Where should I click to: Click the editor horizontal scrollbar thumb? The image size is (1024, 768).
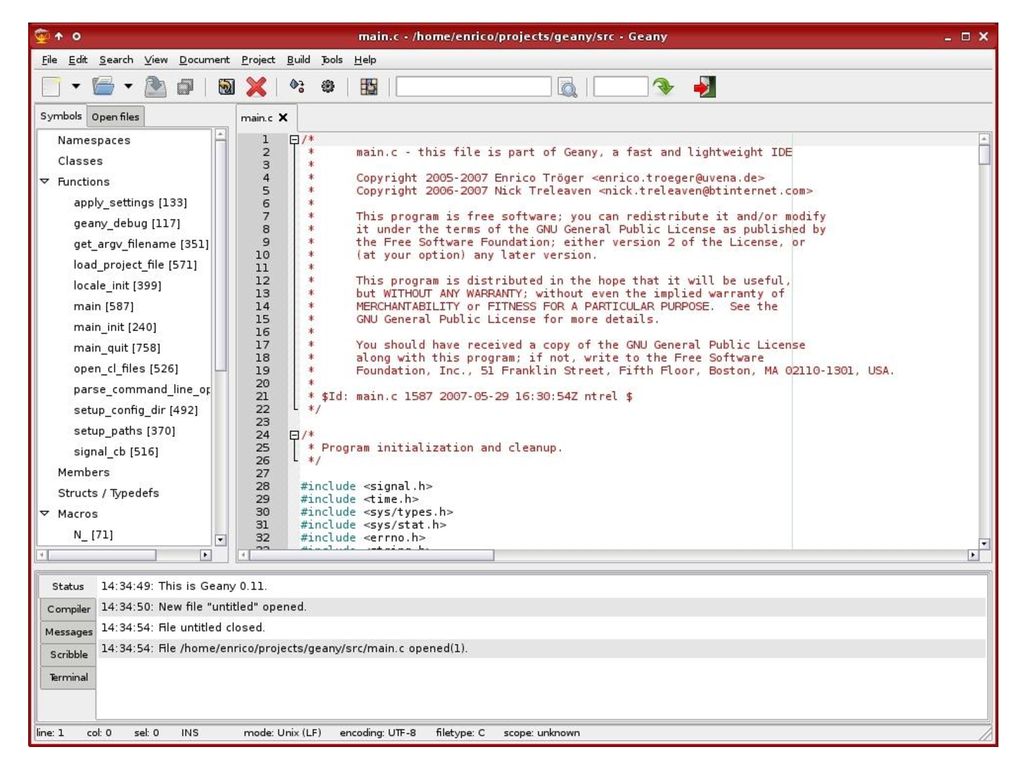tap(372, 555)
